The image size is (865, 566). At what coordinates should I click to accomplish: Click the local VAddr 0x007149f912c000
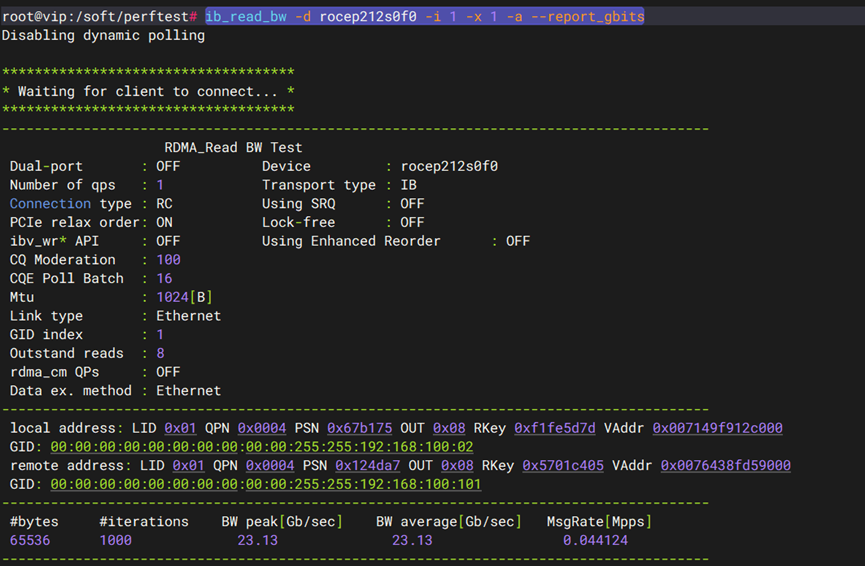coord(717,428)
